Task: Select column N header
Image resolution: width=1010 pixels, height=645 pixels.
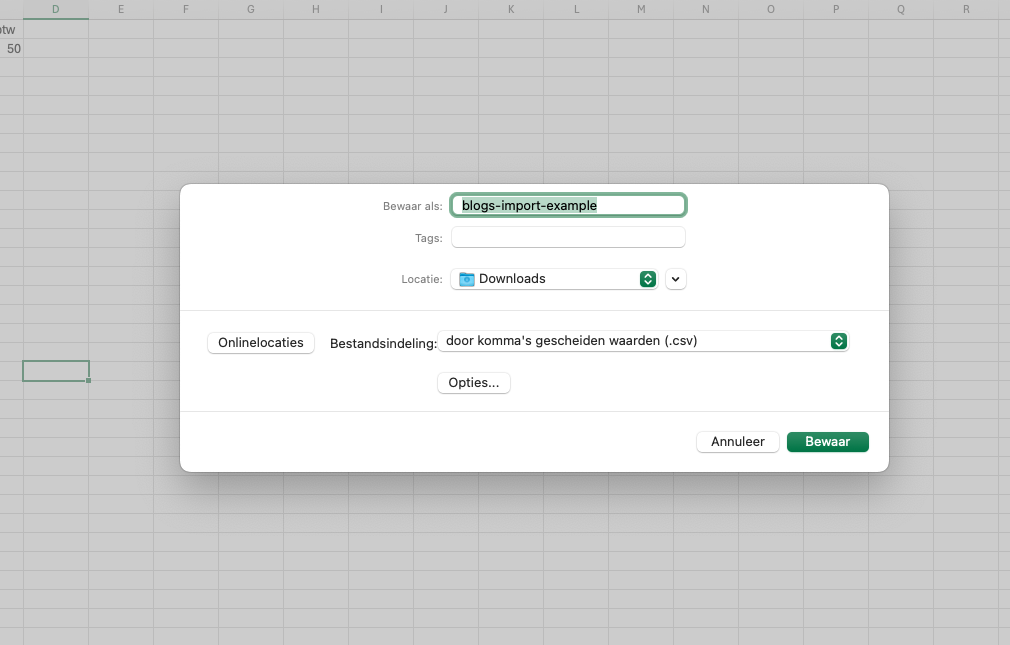Action: pos(705,9)
